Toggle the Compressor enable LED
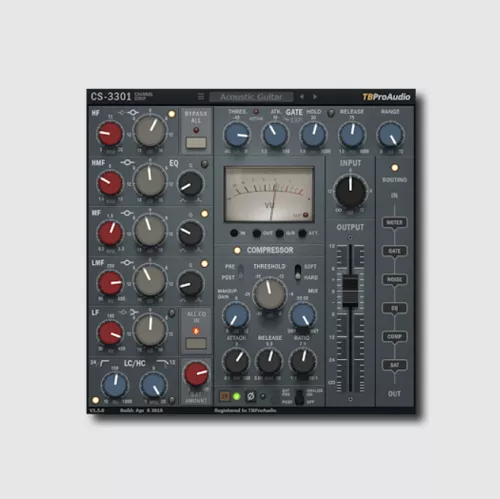This screenshot has height=499, width=500. pos(237,250)
